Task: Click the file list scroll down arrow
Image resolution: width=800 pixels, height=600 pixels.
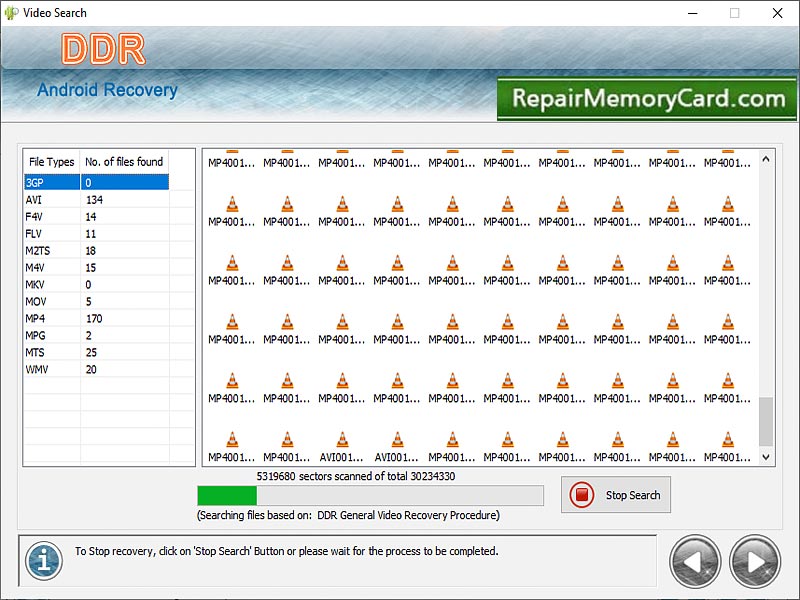Action: 766,457
